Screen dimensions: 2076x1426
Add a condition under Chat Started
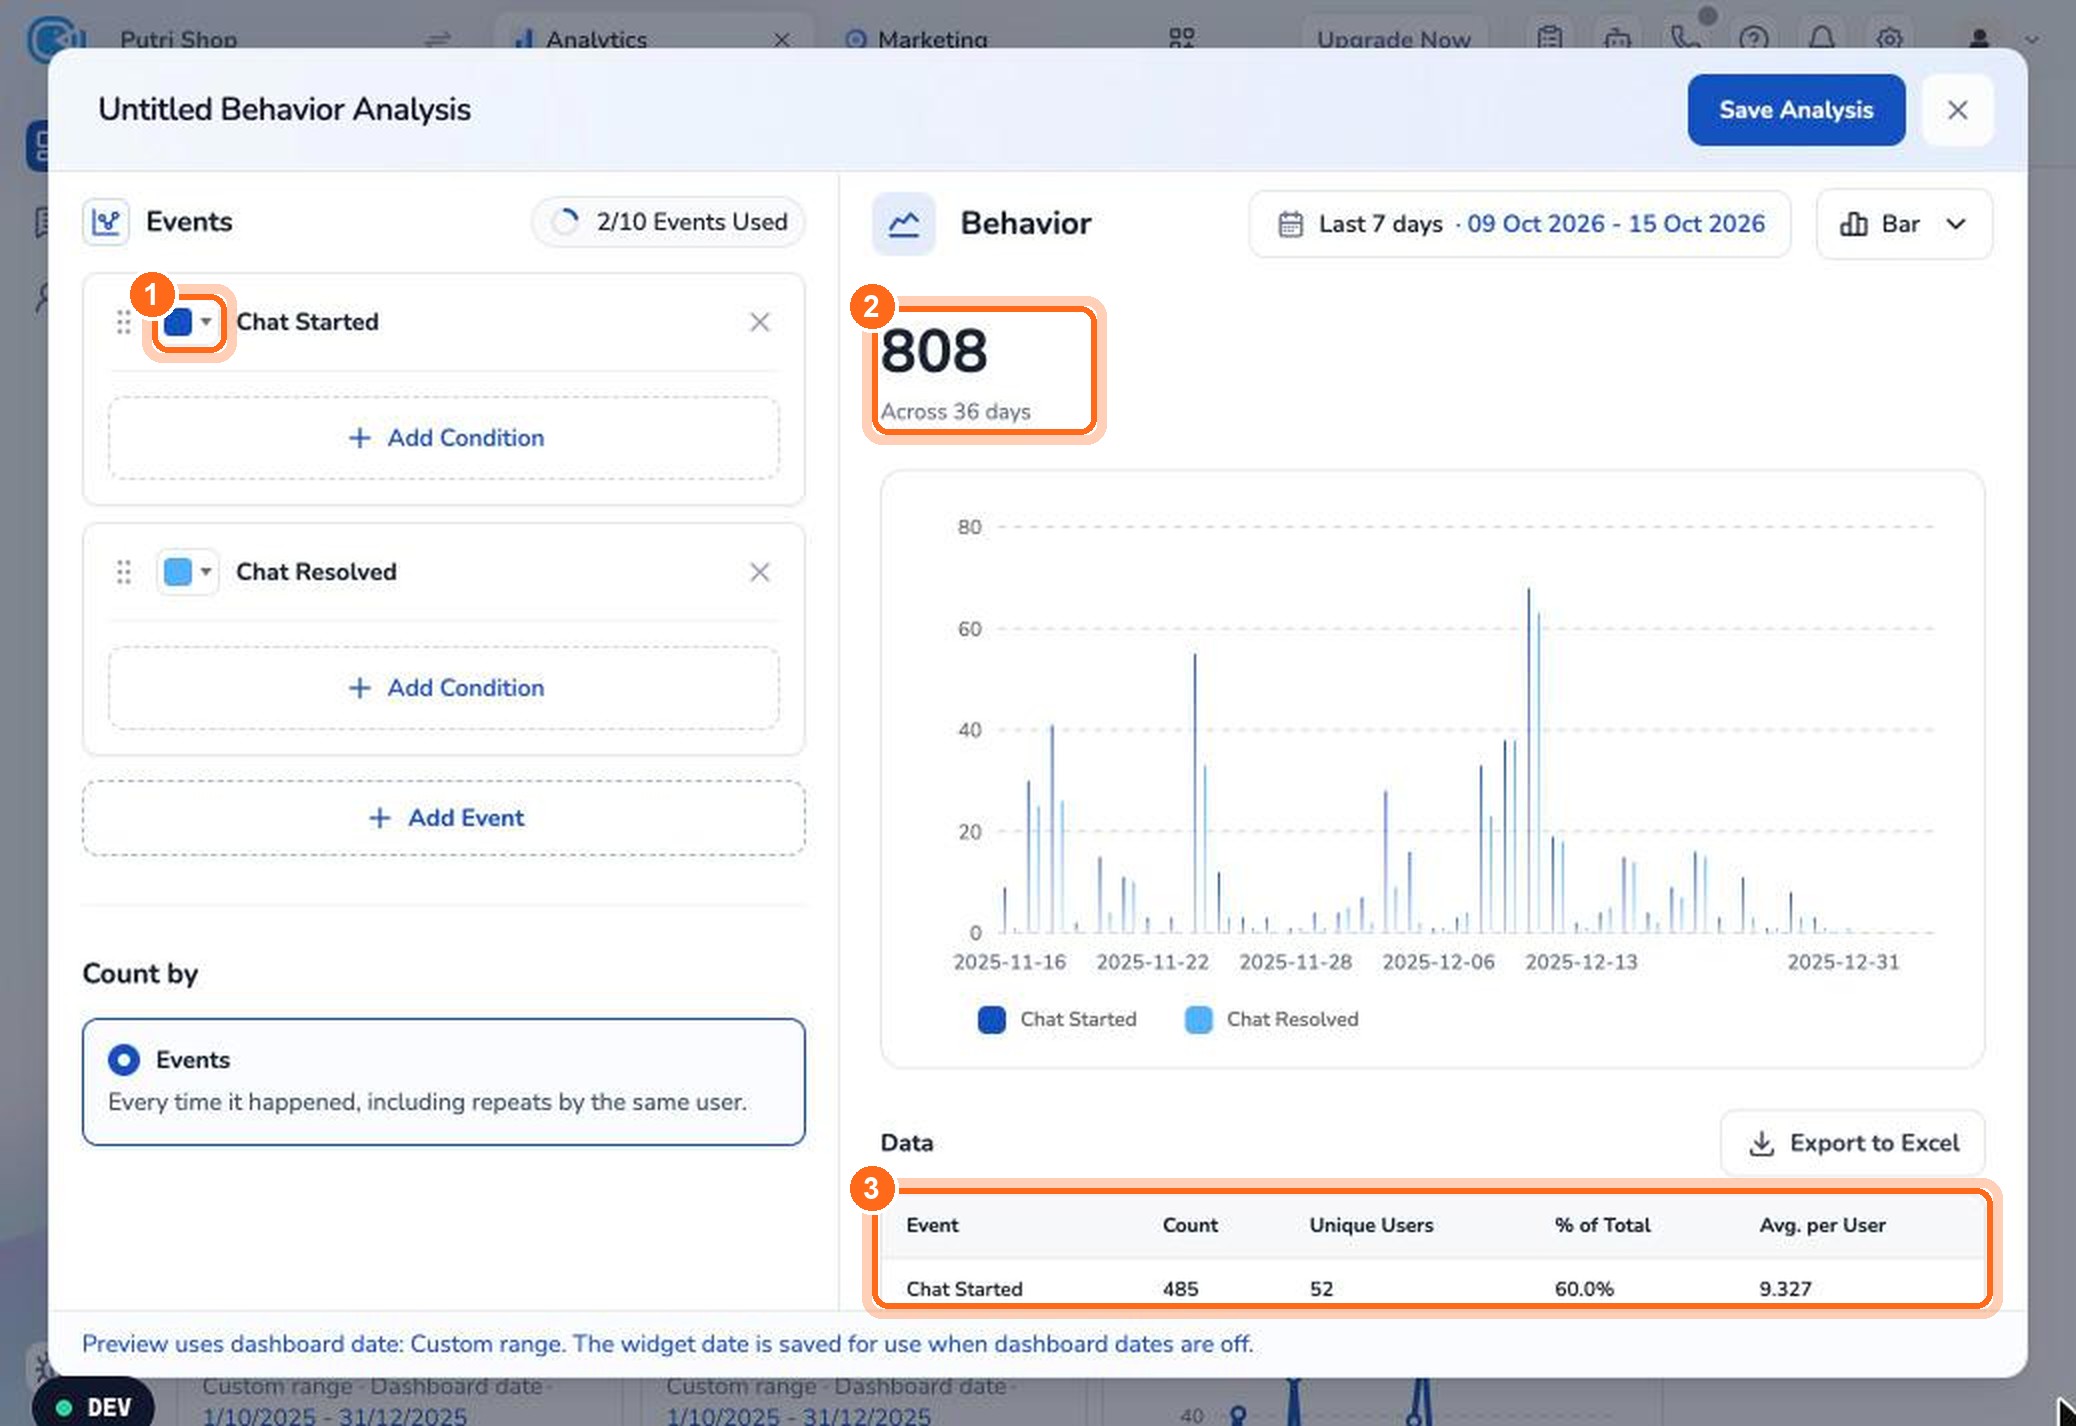point(444,438)
